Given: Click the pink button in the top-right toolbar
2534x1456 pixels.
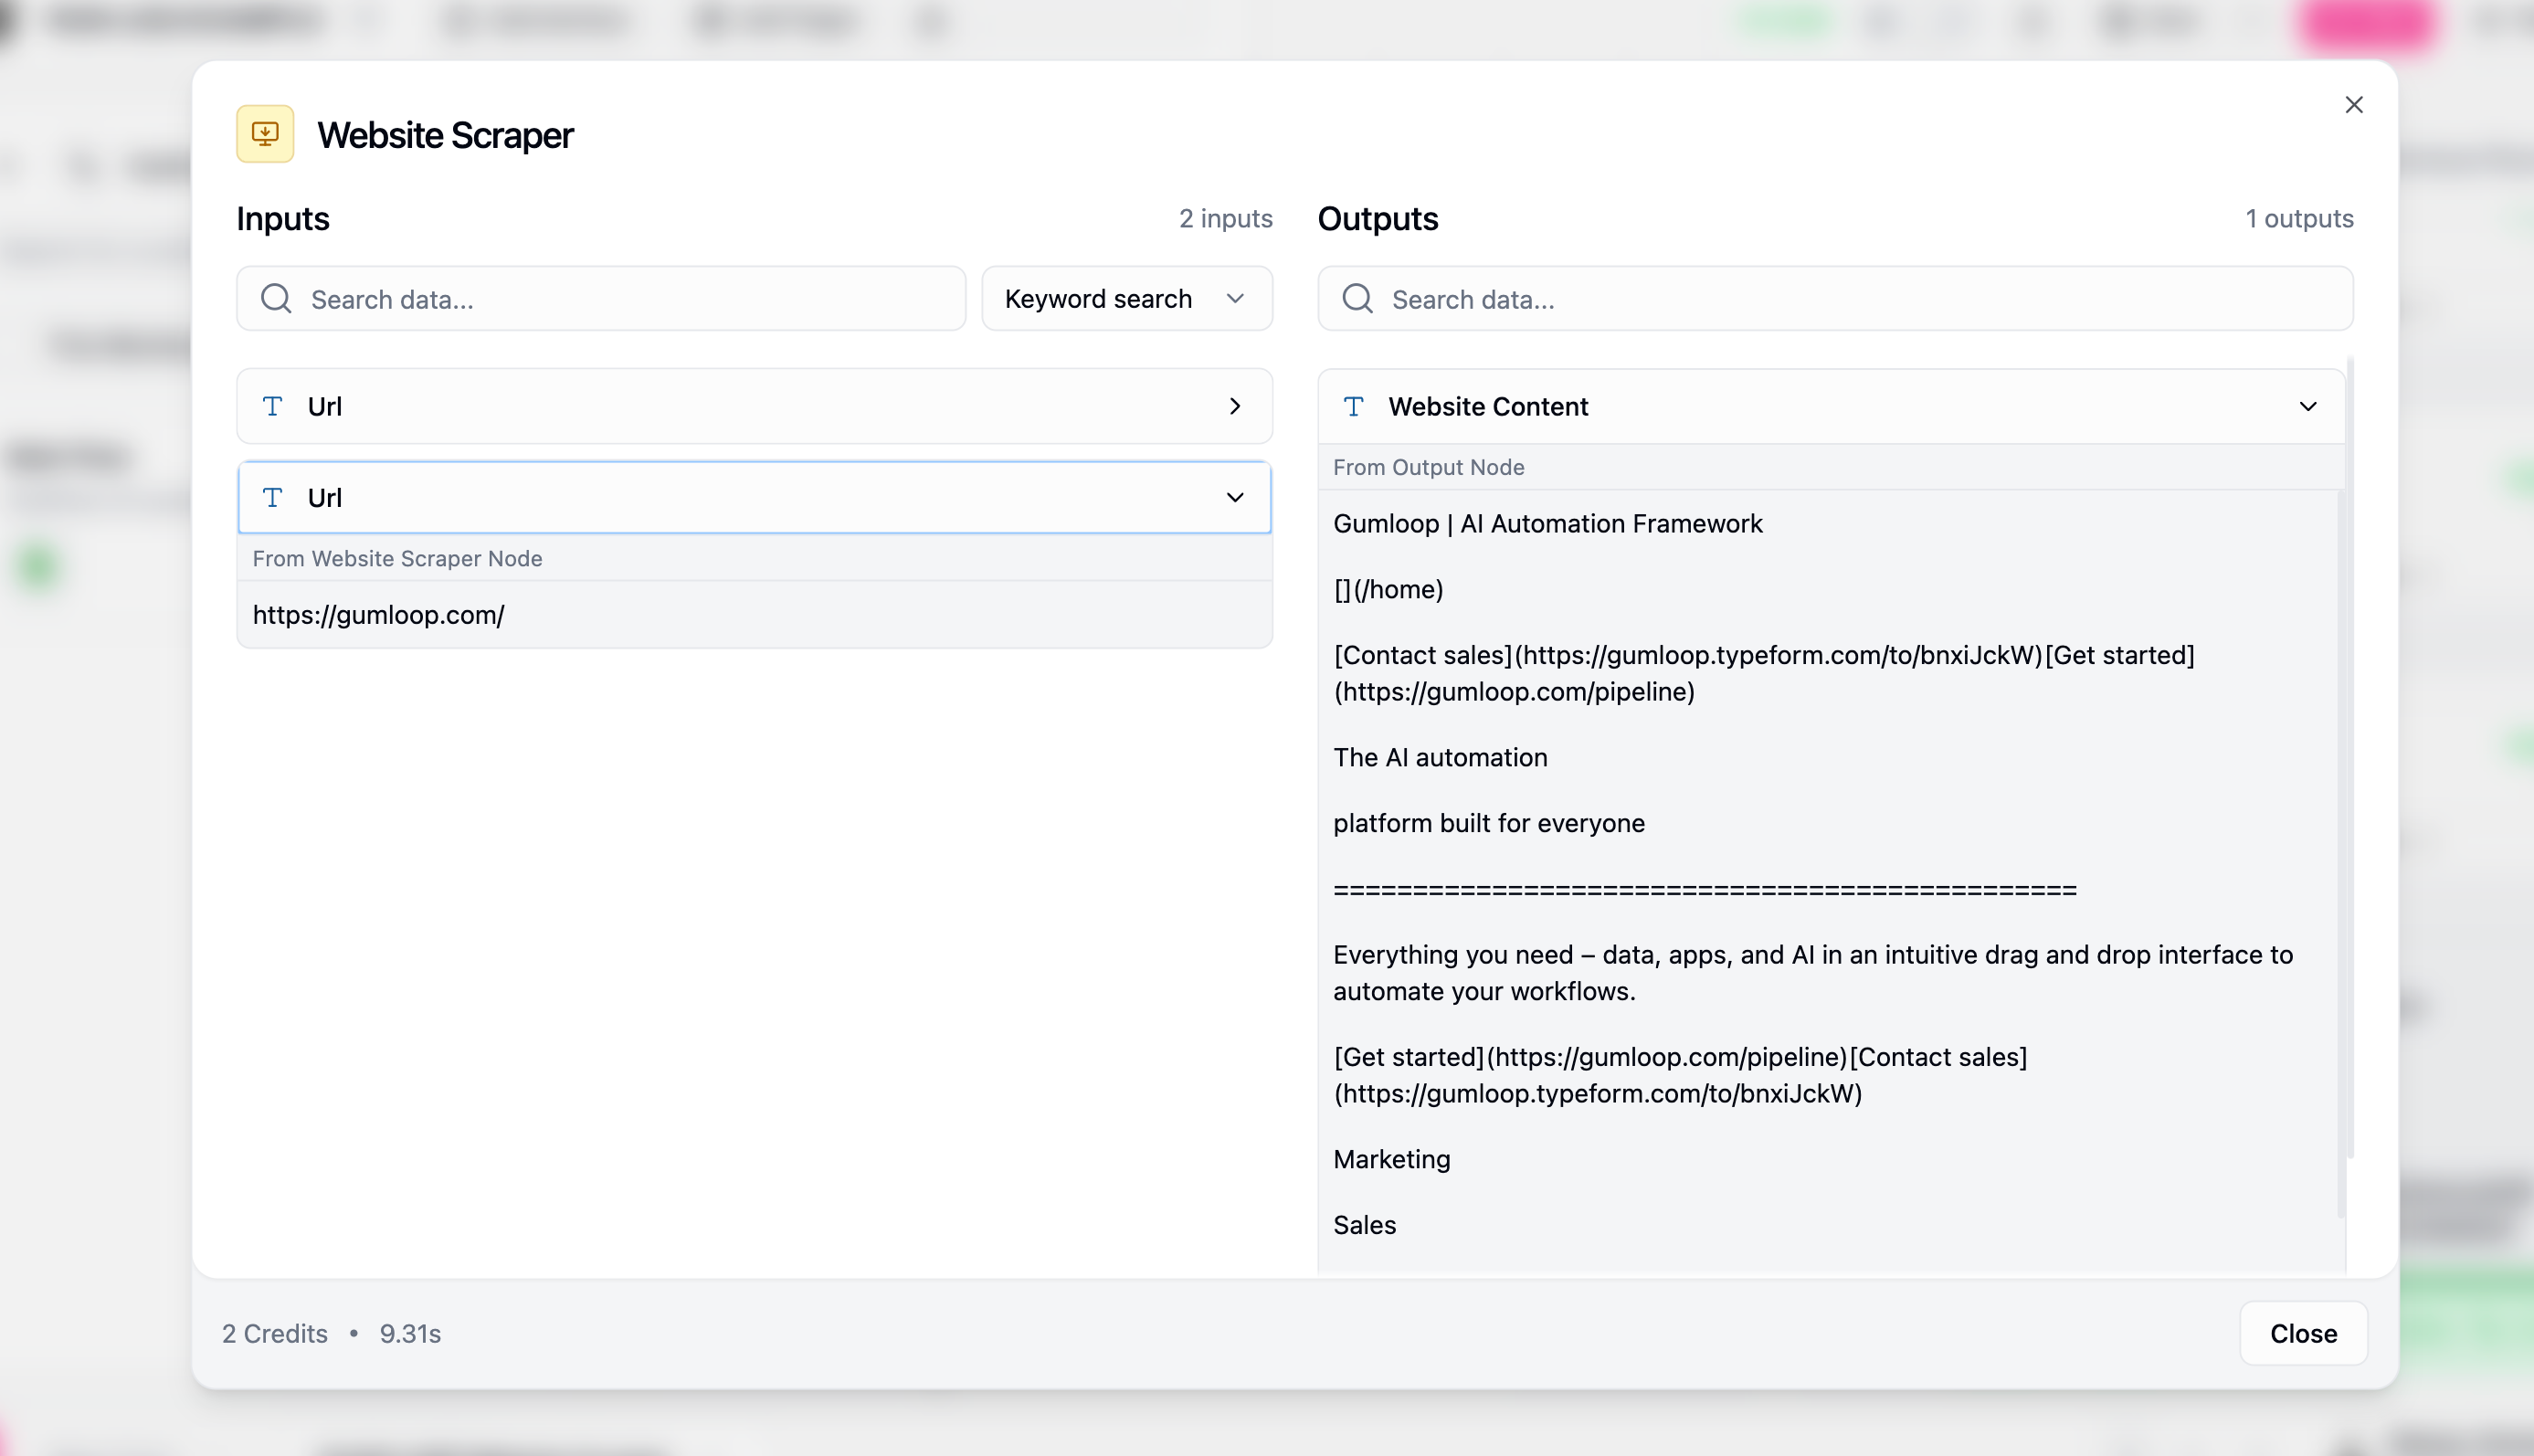Looking at the screenshot, I should point(2367,24).
